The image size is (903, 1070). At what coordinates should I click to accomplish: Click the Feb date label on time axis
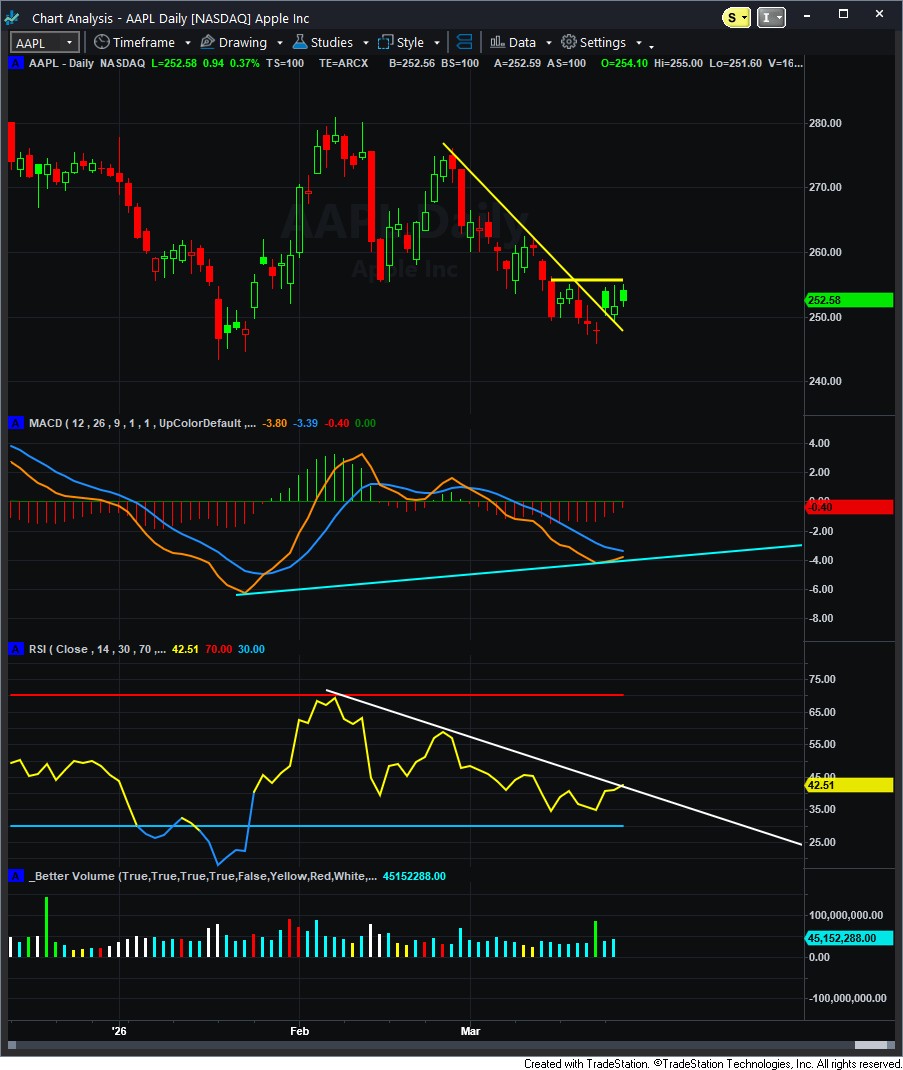[300, 1031]
